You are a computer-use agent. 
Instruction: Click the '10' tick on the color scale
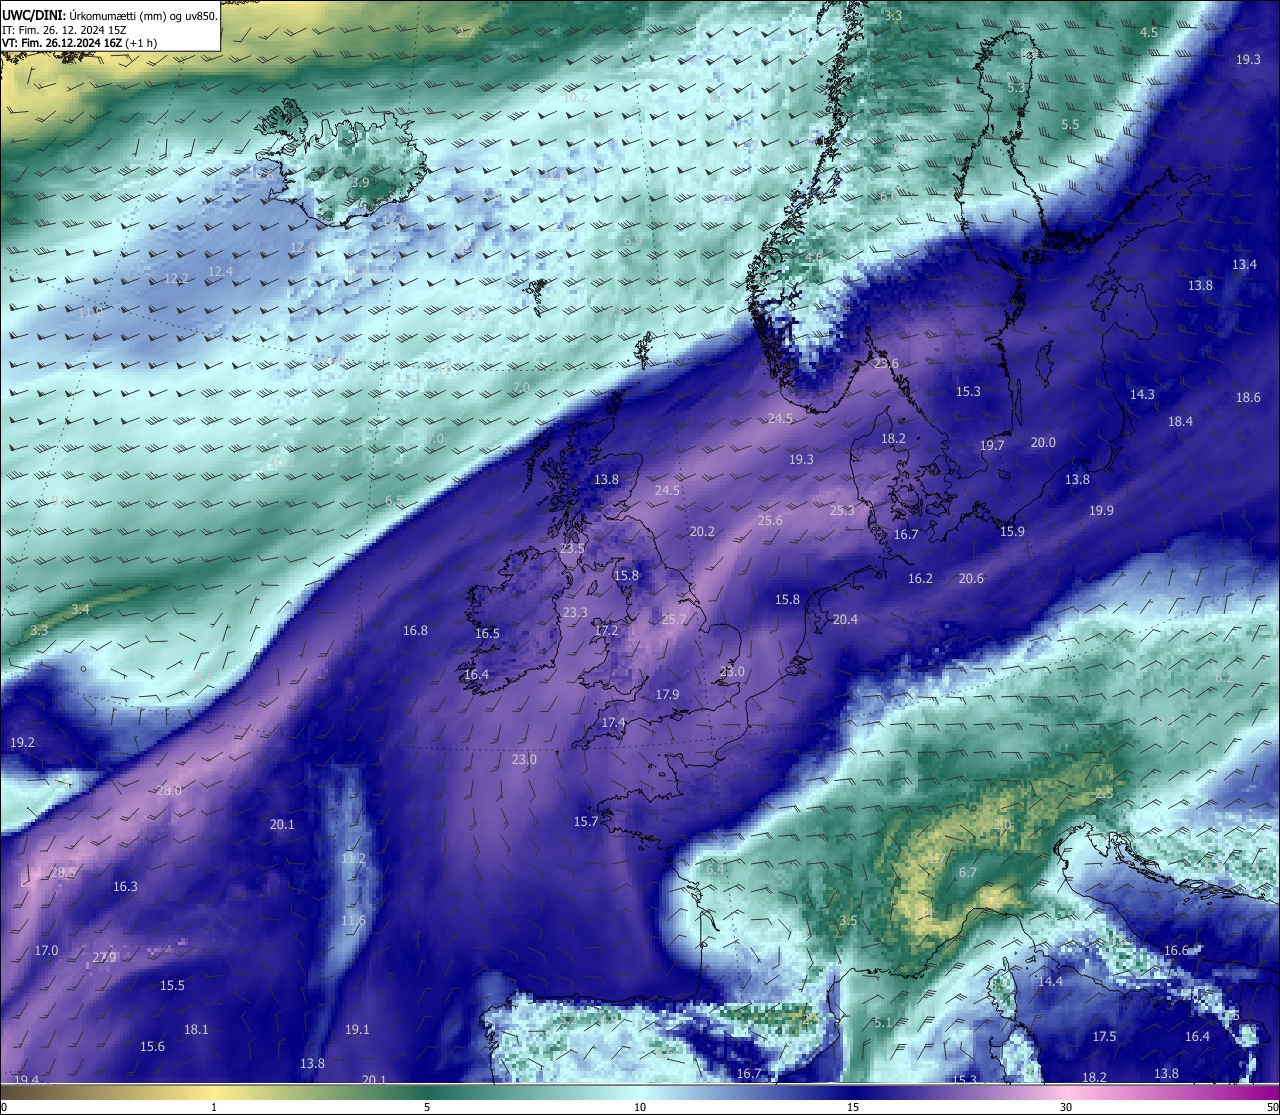pyautogui.click(x=640, y=1107)
